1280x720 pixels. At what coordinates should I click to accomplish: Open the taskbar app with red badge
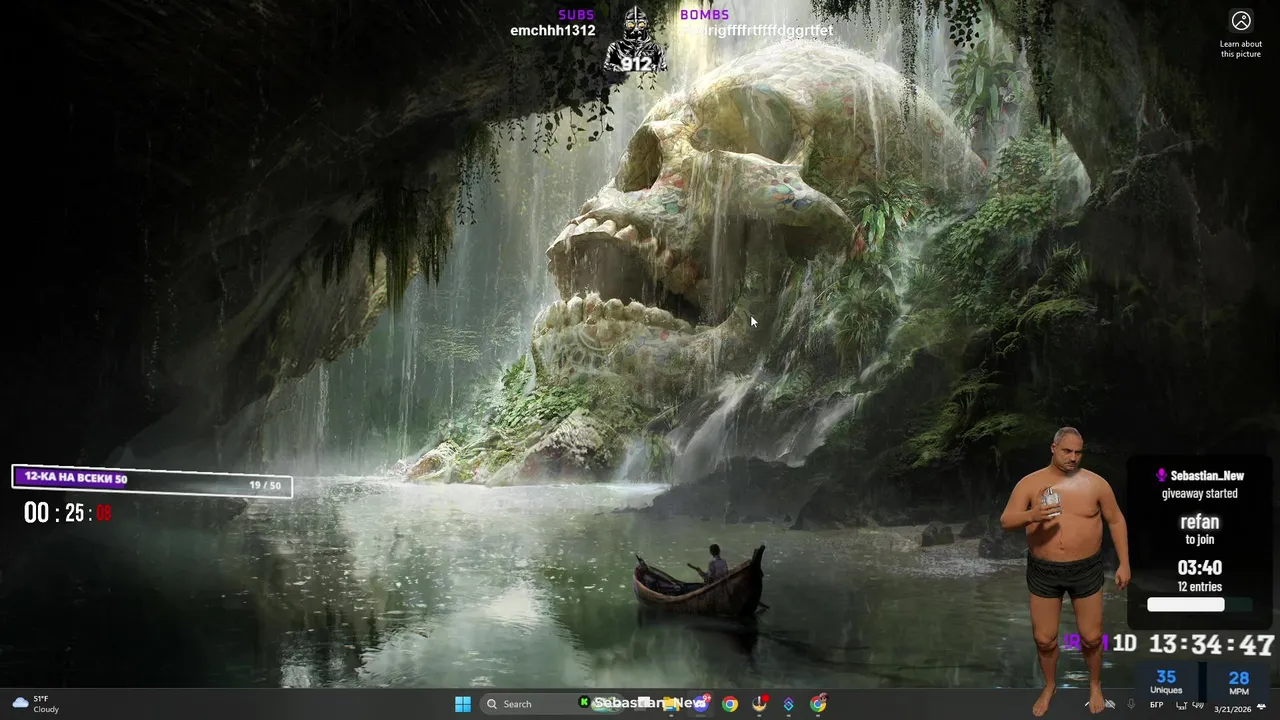pos(760,704)
